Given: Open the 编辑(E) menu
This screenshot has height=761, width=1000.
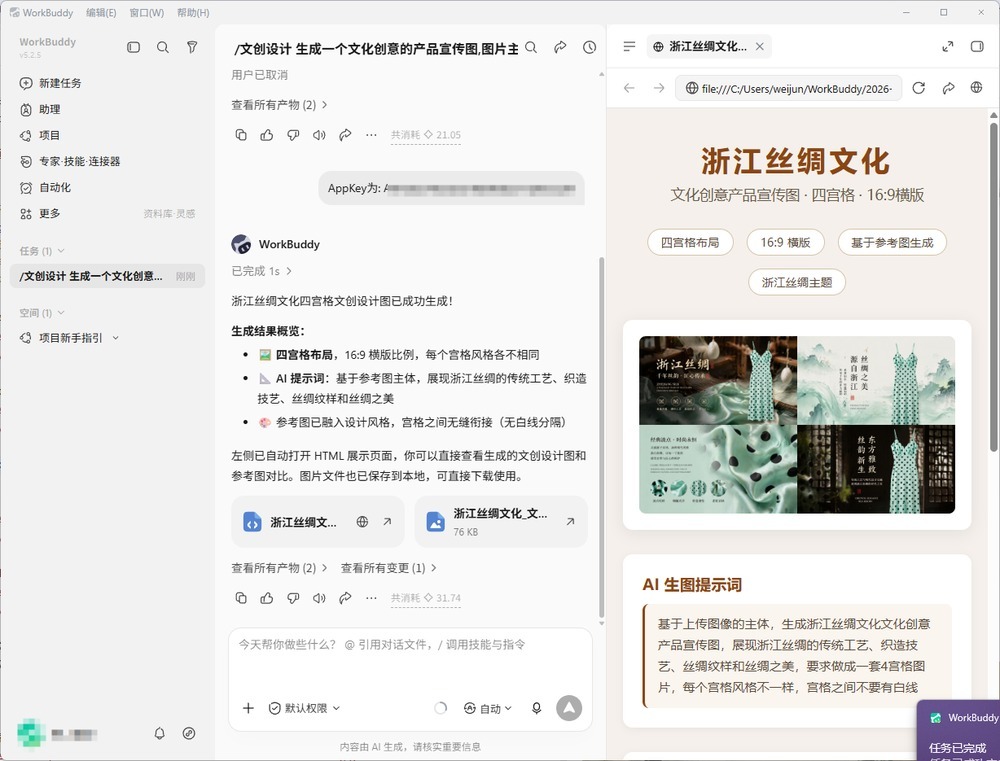Looking at the screenshot, I should tap(101, 13).
